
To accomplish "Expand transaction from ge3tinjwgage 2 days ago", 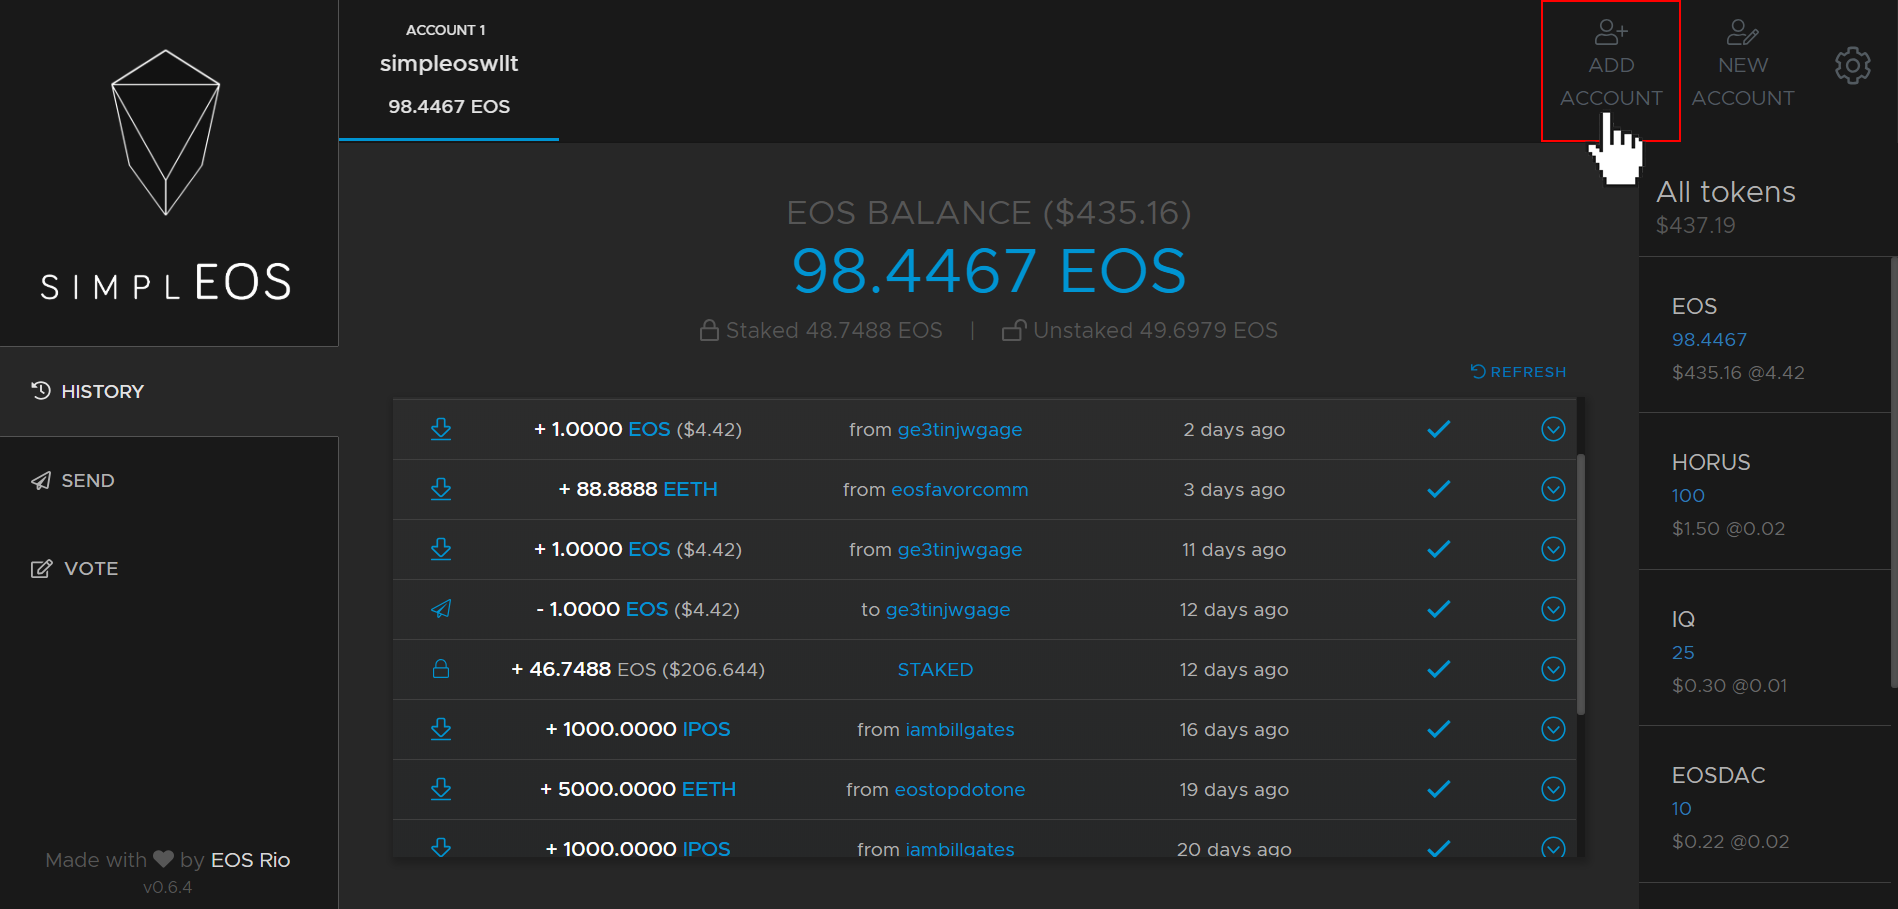I will click(x=1553, y=429).
